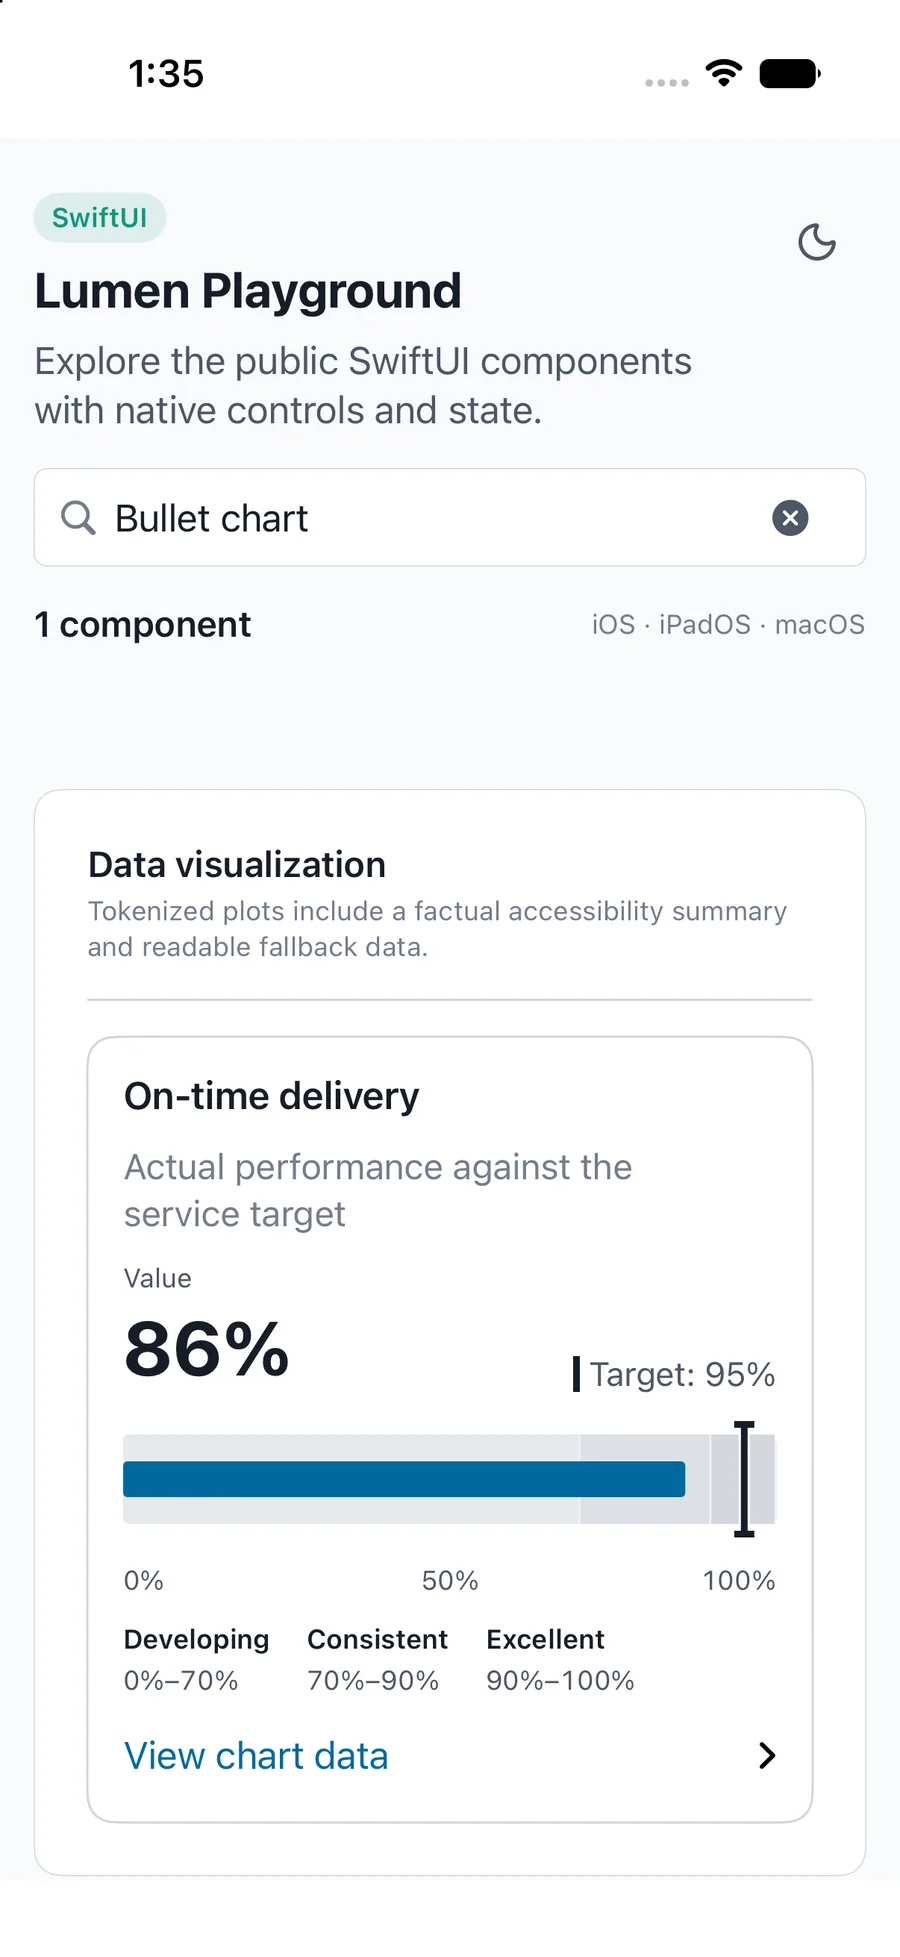Click the magnifying glass search icon
Screen dimensions: 900x1957
click(x=78, y=518)
